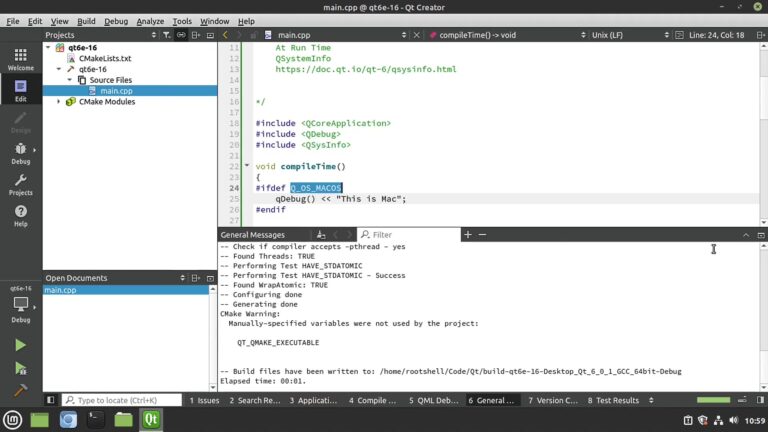This screenshot has height=432, width=768.
Task: Toggle the right sidebar visibility
Action: [760, 400]
